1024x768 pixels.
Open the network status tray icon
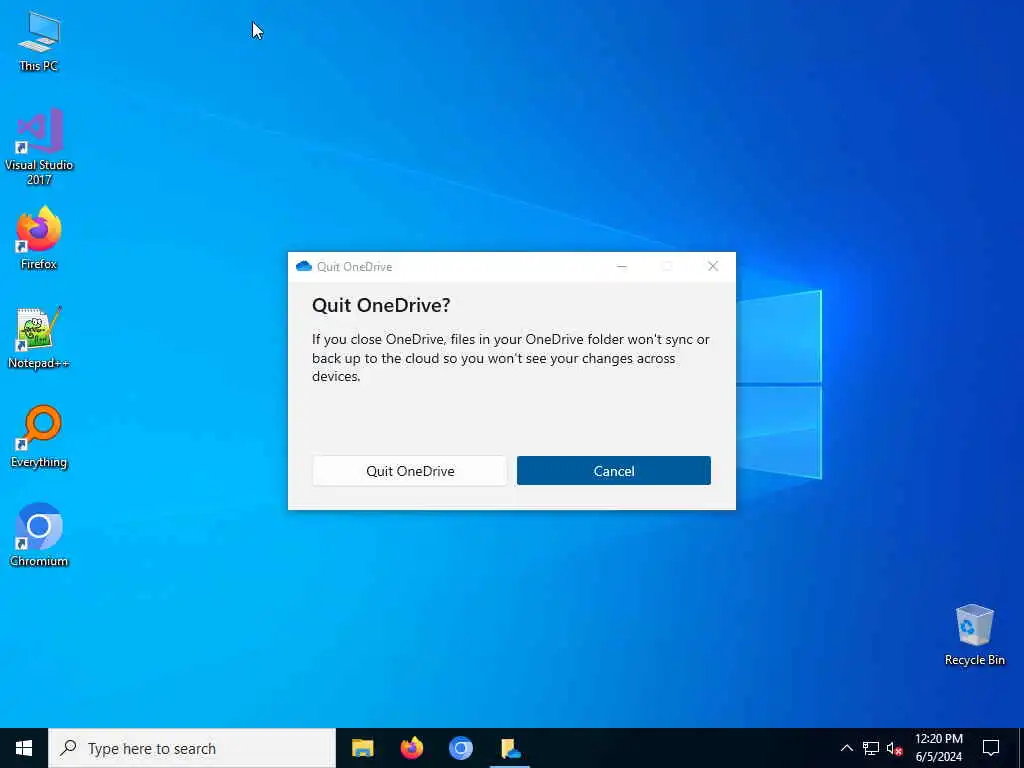pyautogui.click(x=871, y=748)
